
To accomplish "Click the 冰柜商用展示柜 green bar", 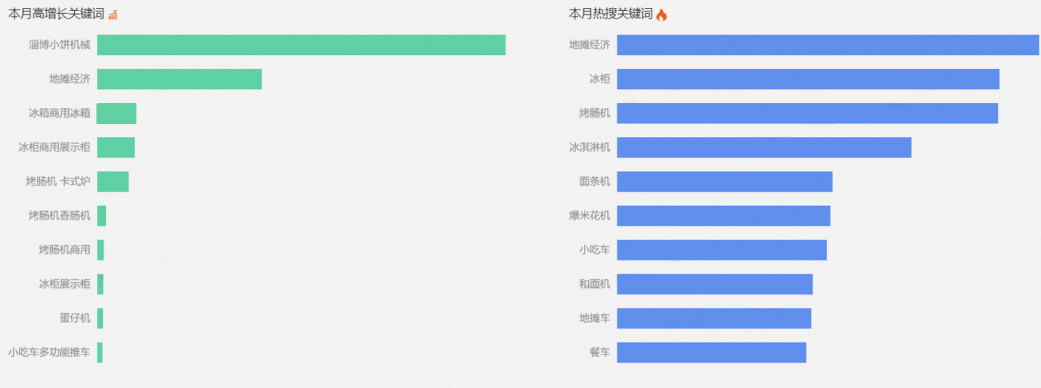I will 116,147.
